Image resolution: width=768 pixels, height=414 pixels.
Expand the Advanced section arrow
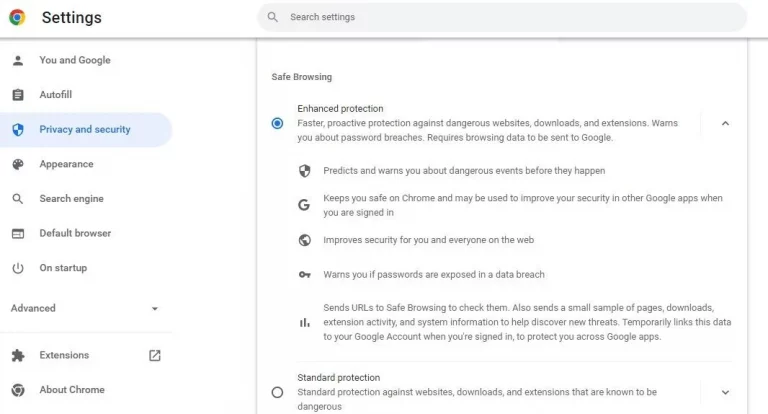155,309
